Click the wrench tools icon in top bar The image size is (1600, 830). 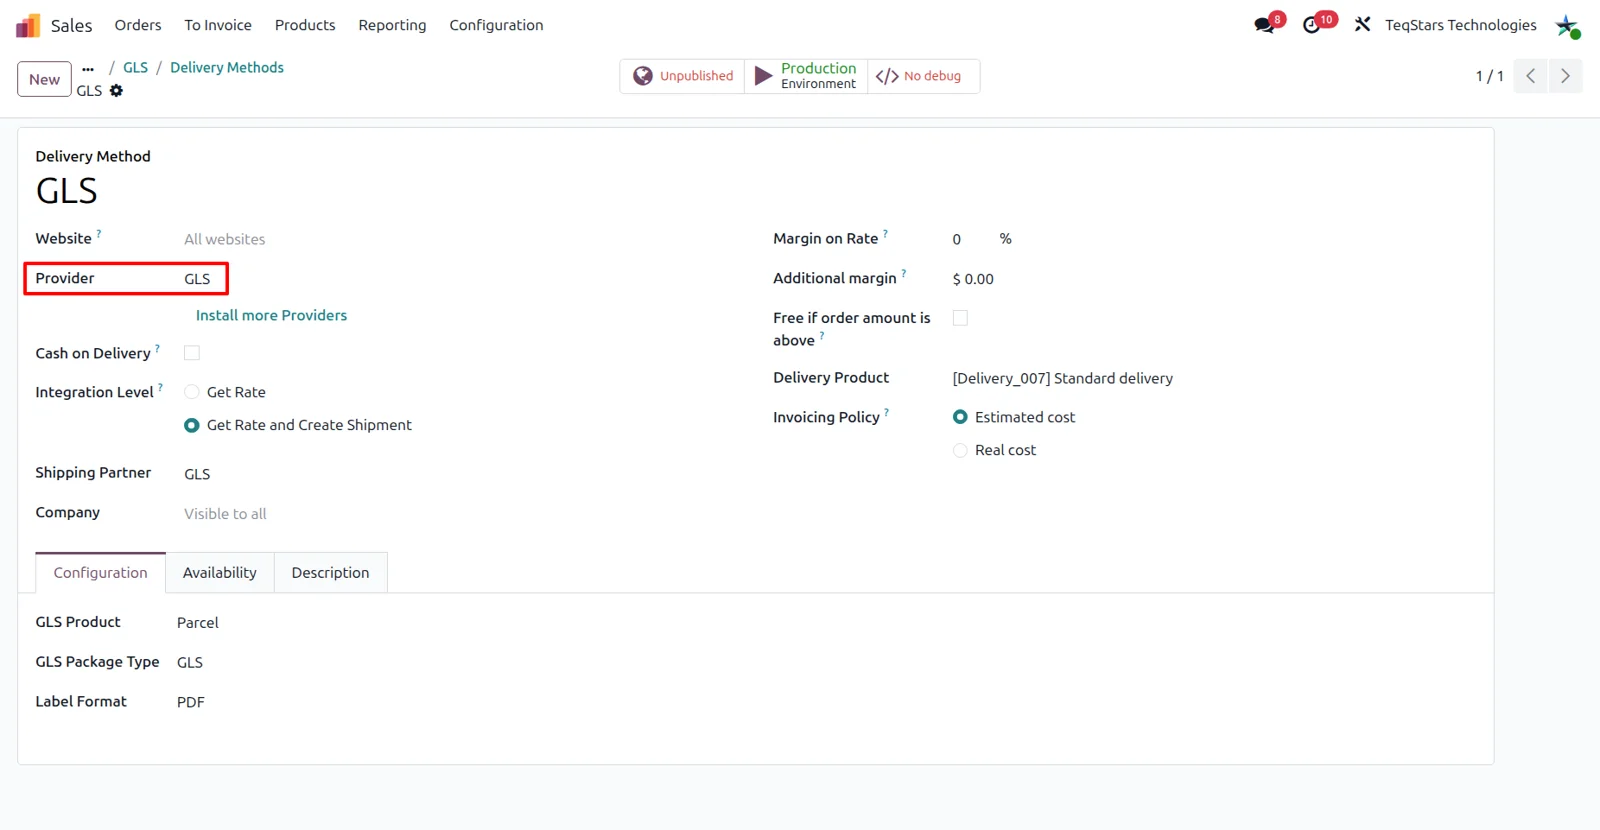tap(1362, 25)
